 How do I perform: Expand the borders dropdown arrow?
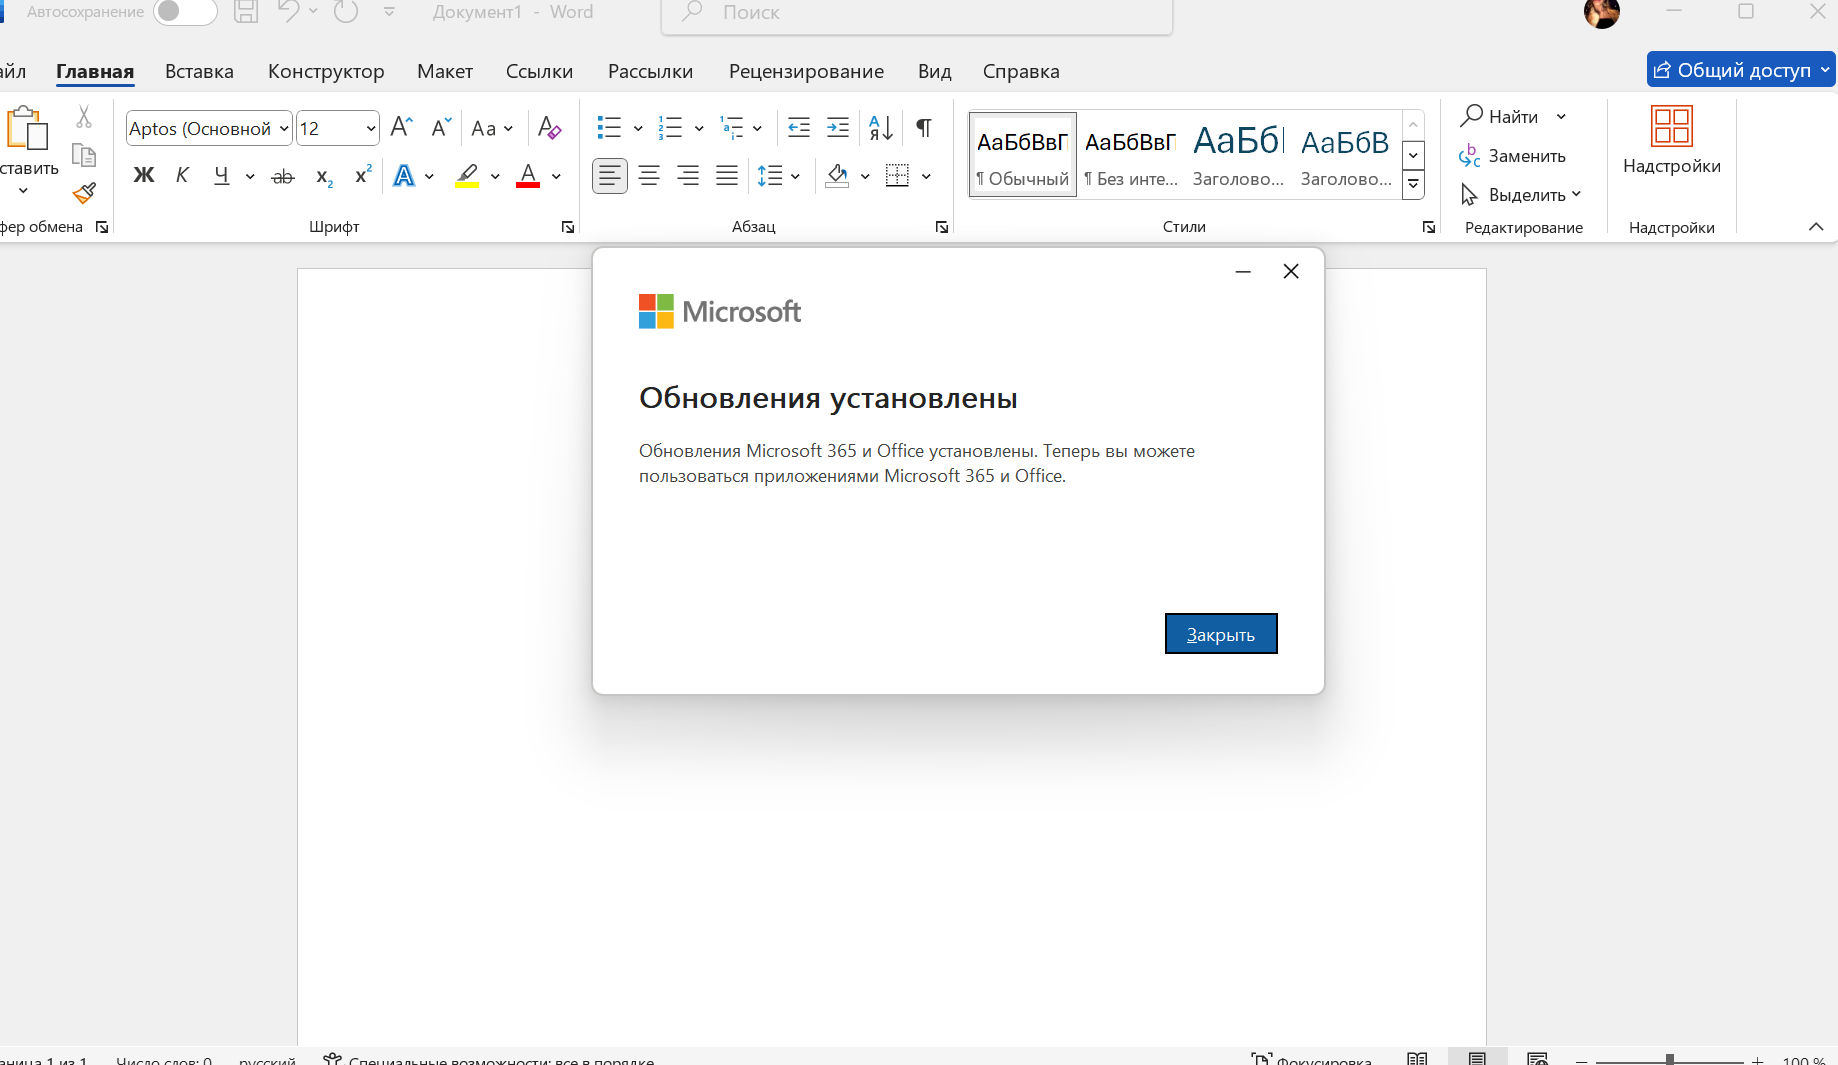pos(927,176)
